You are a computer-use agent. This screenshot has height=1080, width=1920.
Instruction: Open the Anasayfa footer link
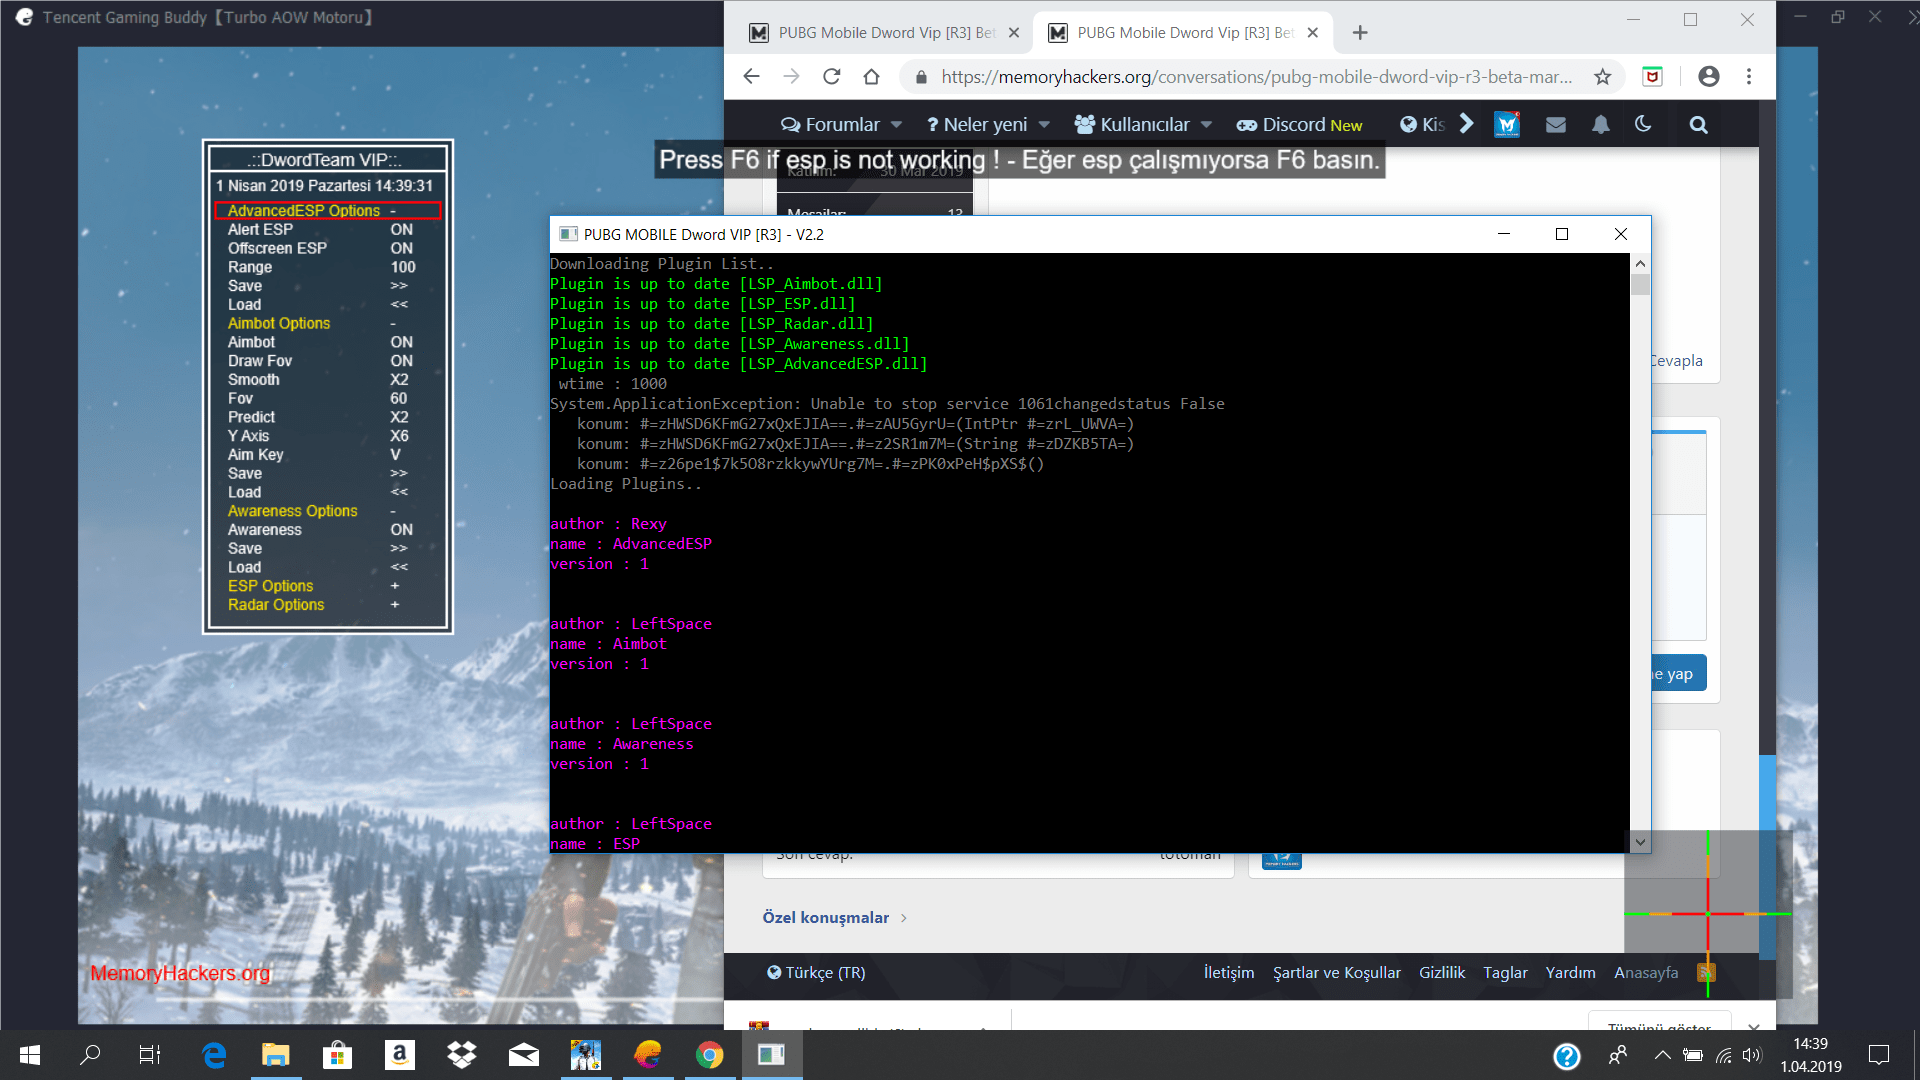[1646, 973]
